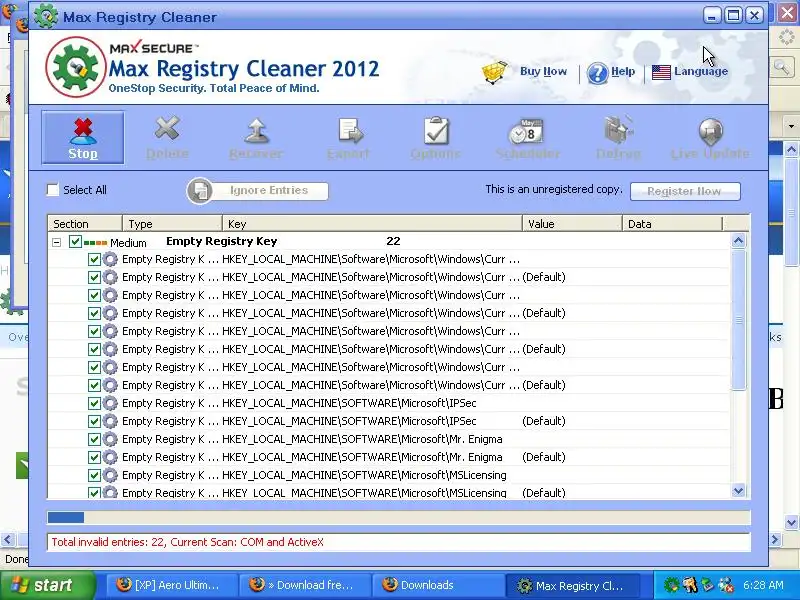
Task: Open the Windows start button
Action: [x=47, y=585]
